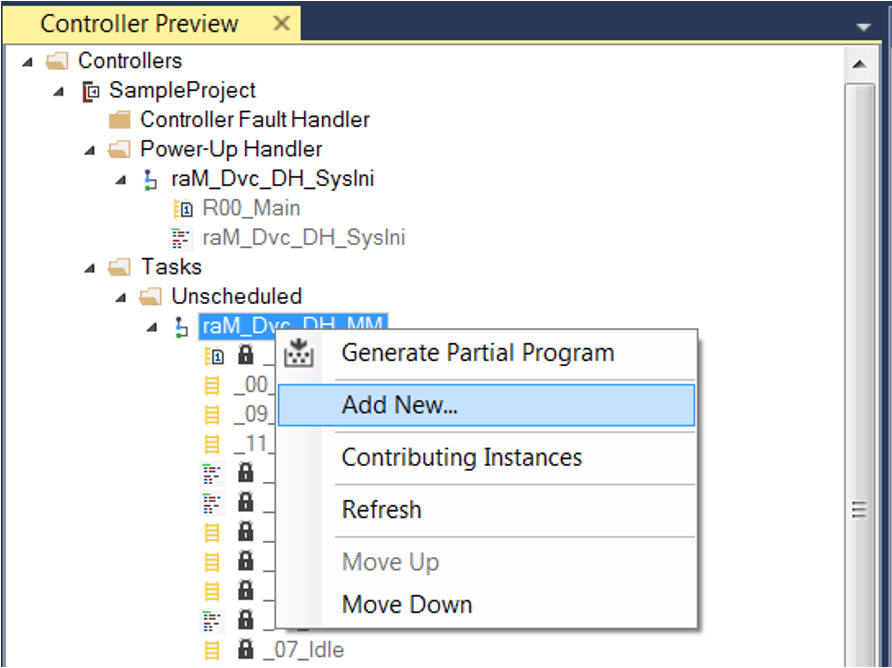The image size is (892, 668).
Task: Click the Controller Fault Handler folder icon
Action: pos(119,120)
